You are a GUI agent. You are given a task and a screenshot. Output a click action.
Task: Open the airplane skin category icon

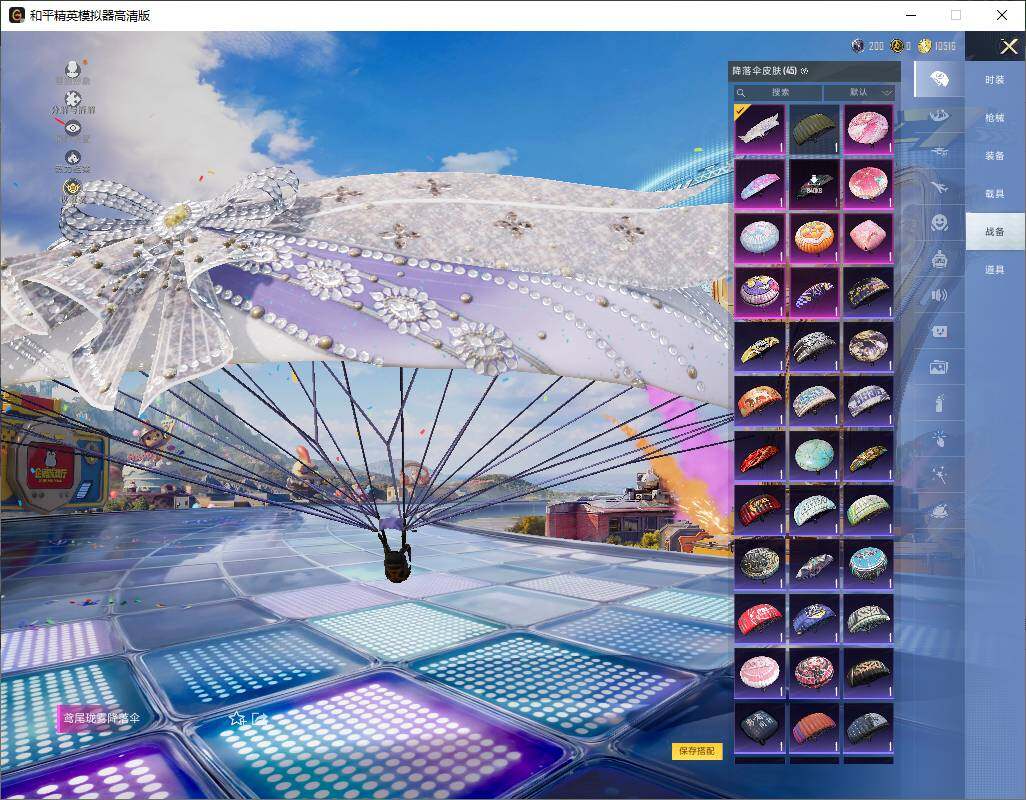point(939,188)
